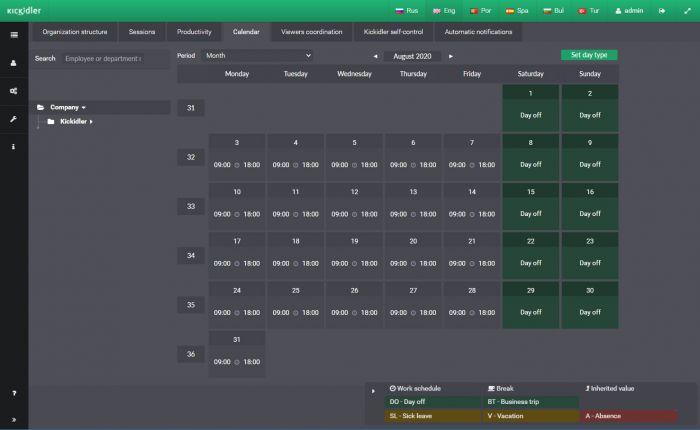Open the info icon in left sidebar
The width and height of the screenshot is (700, 430).
(x=14, y=147)
